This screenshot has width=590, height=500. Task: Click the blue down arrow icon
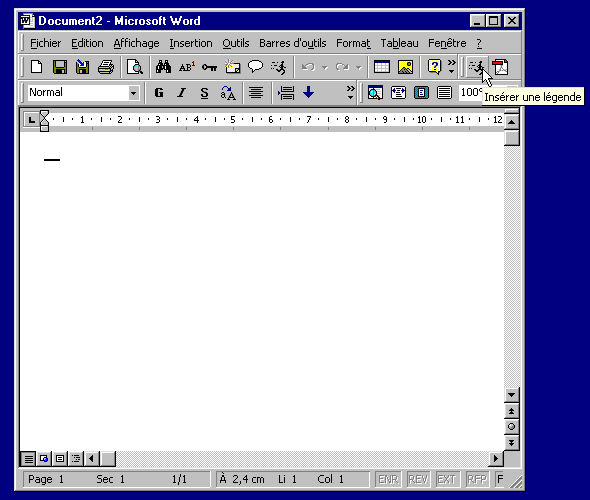pos(309,93)
